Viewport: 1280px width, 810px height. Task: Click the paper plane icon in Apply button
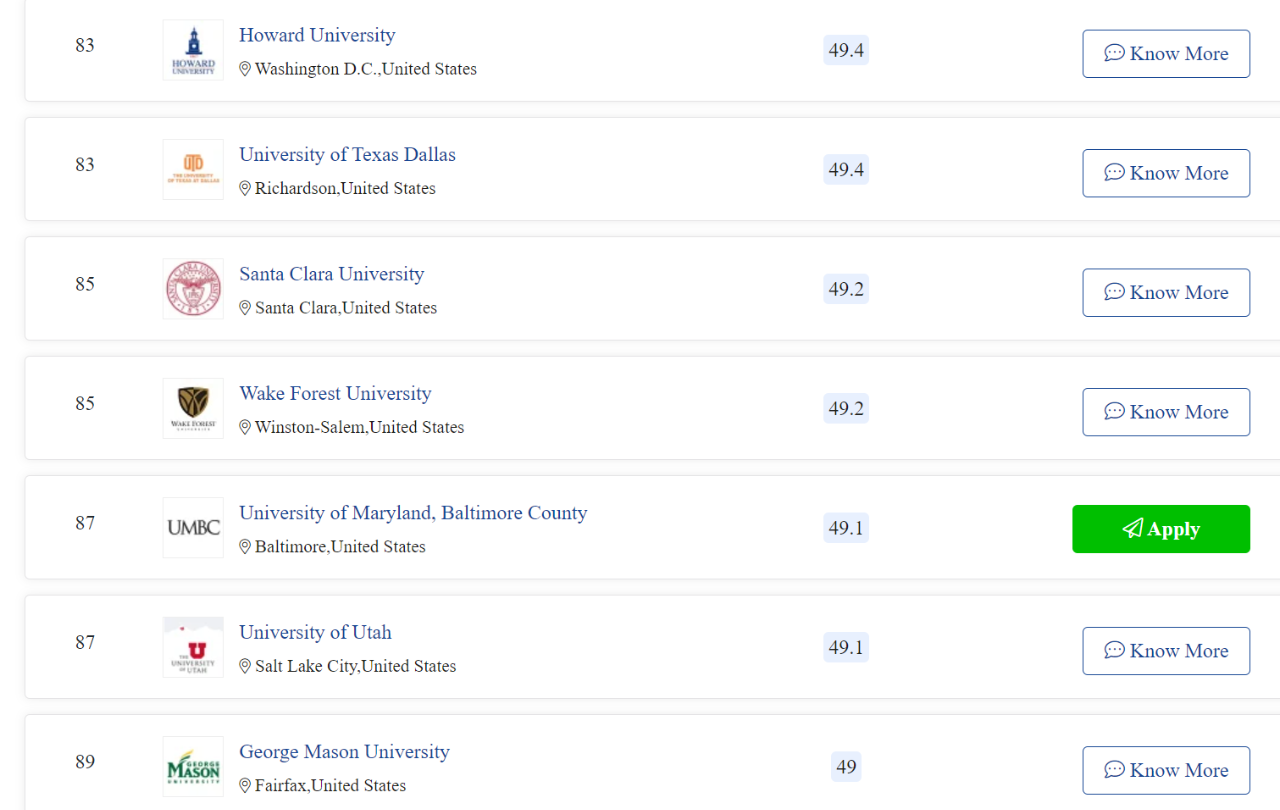(1132, 528)
